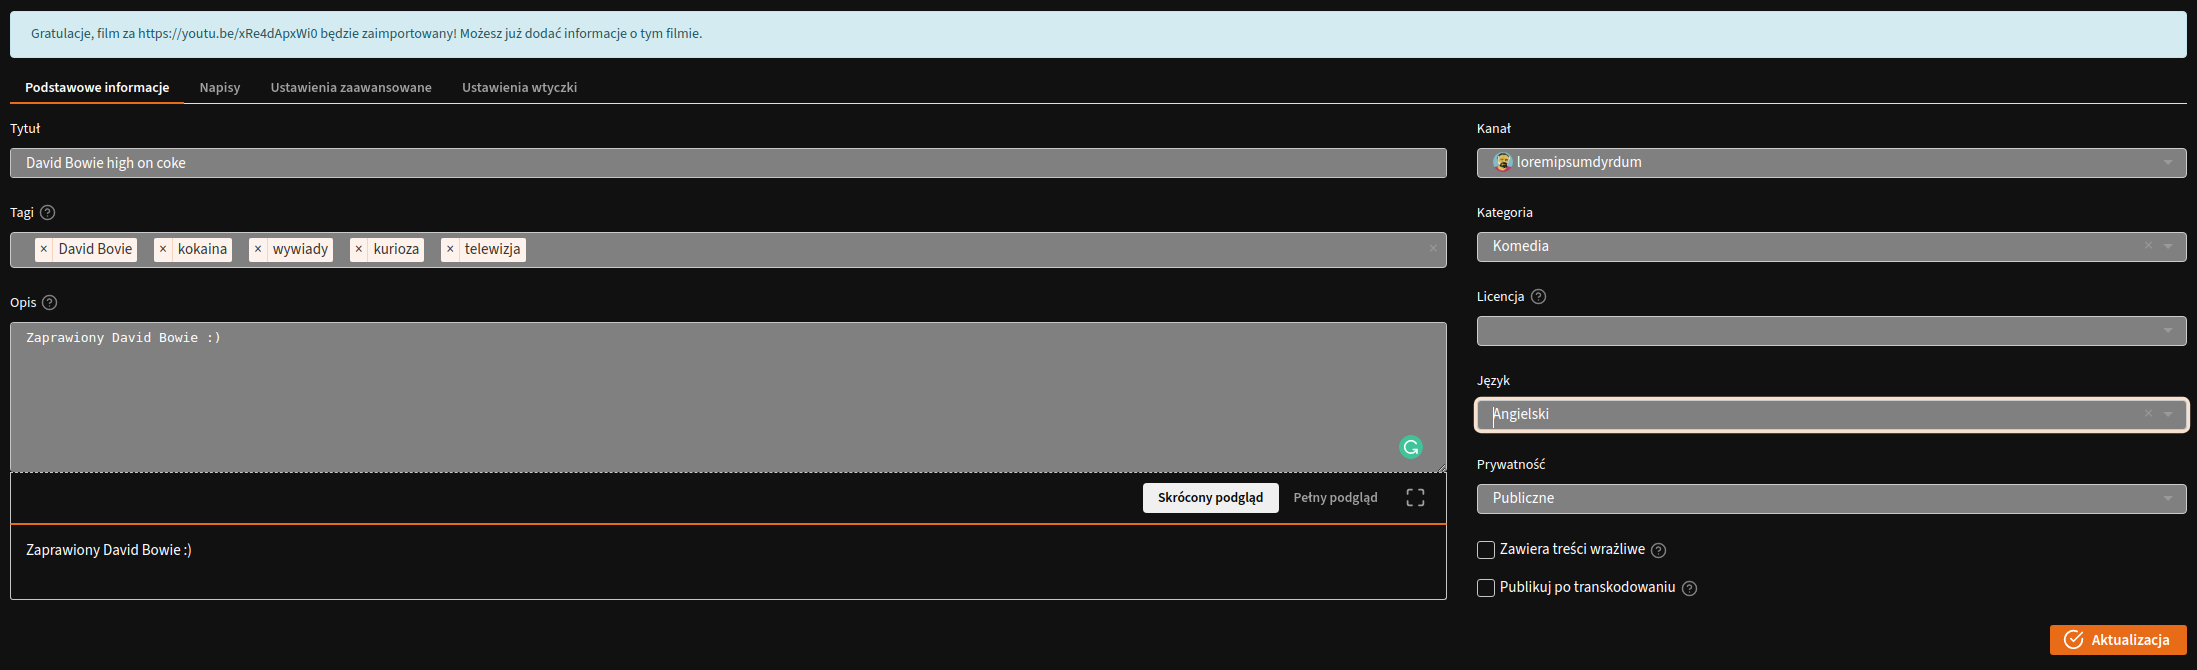Remove the kurioza tag

click(x=359, y=249)
